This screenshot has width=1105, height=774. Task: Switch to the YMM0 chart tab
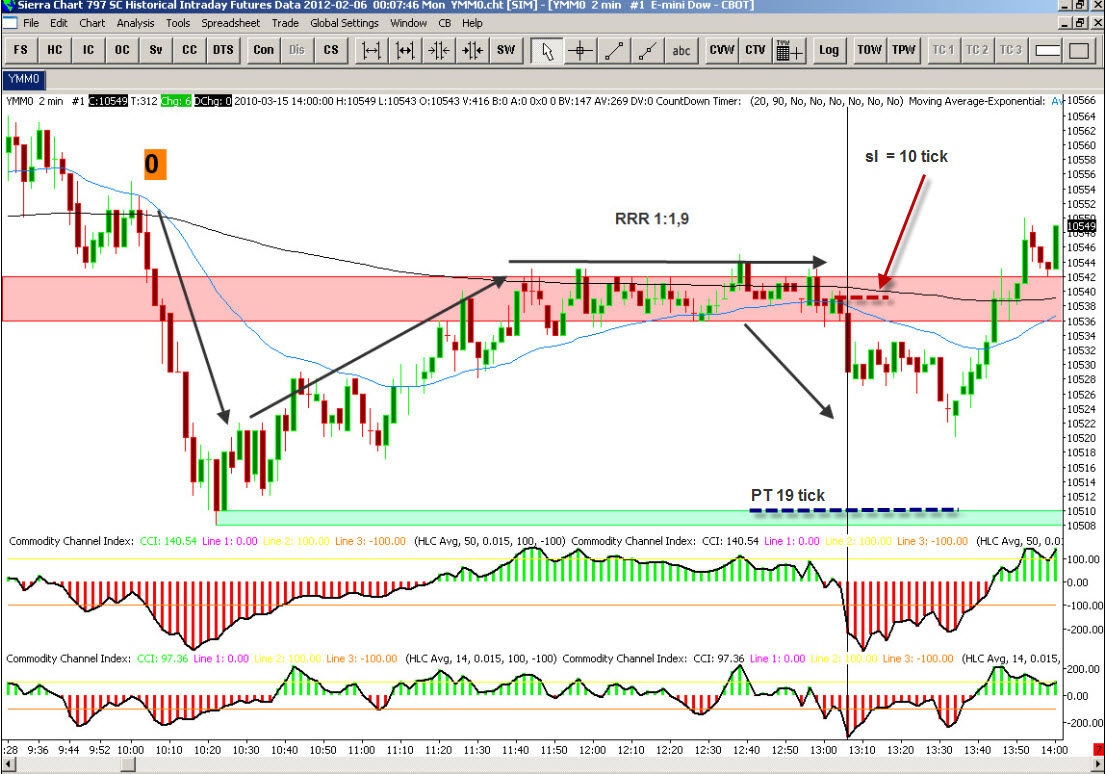click(24, 79)
